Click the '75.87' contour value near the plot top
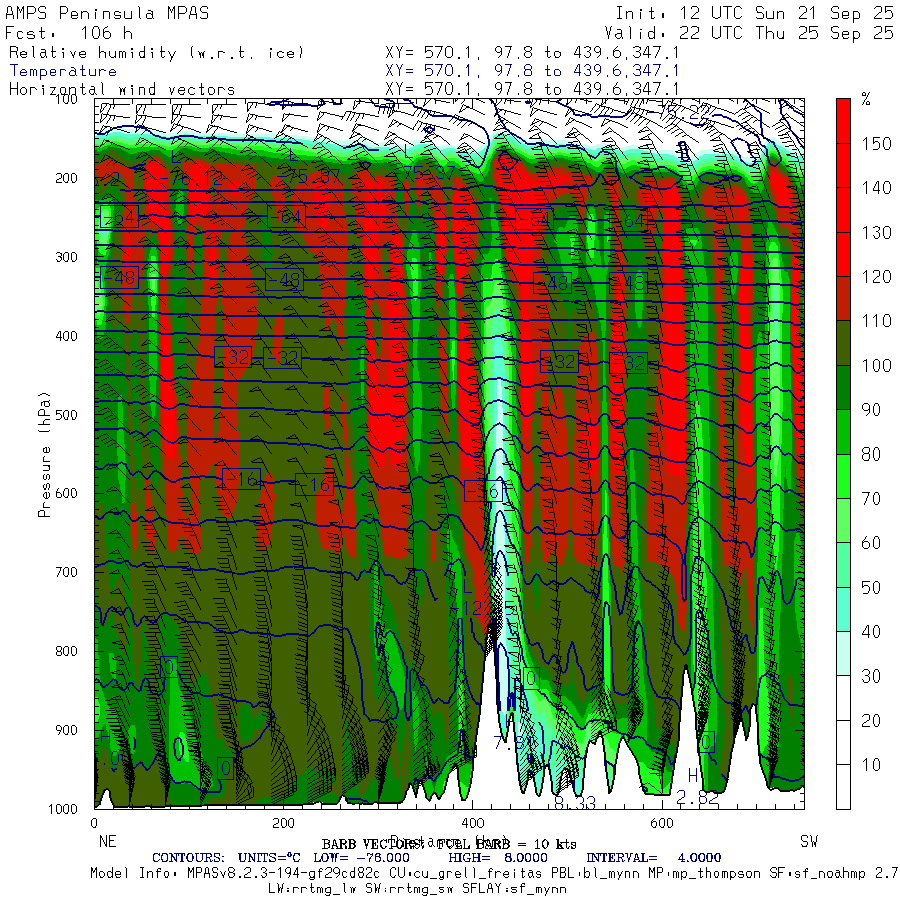Image resolution: width=900 pixels, height=900 pixels. [x=314, y=176]
